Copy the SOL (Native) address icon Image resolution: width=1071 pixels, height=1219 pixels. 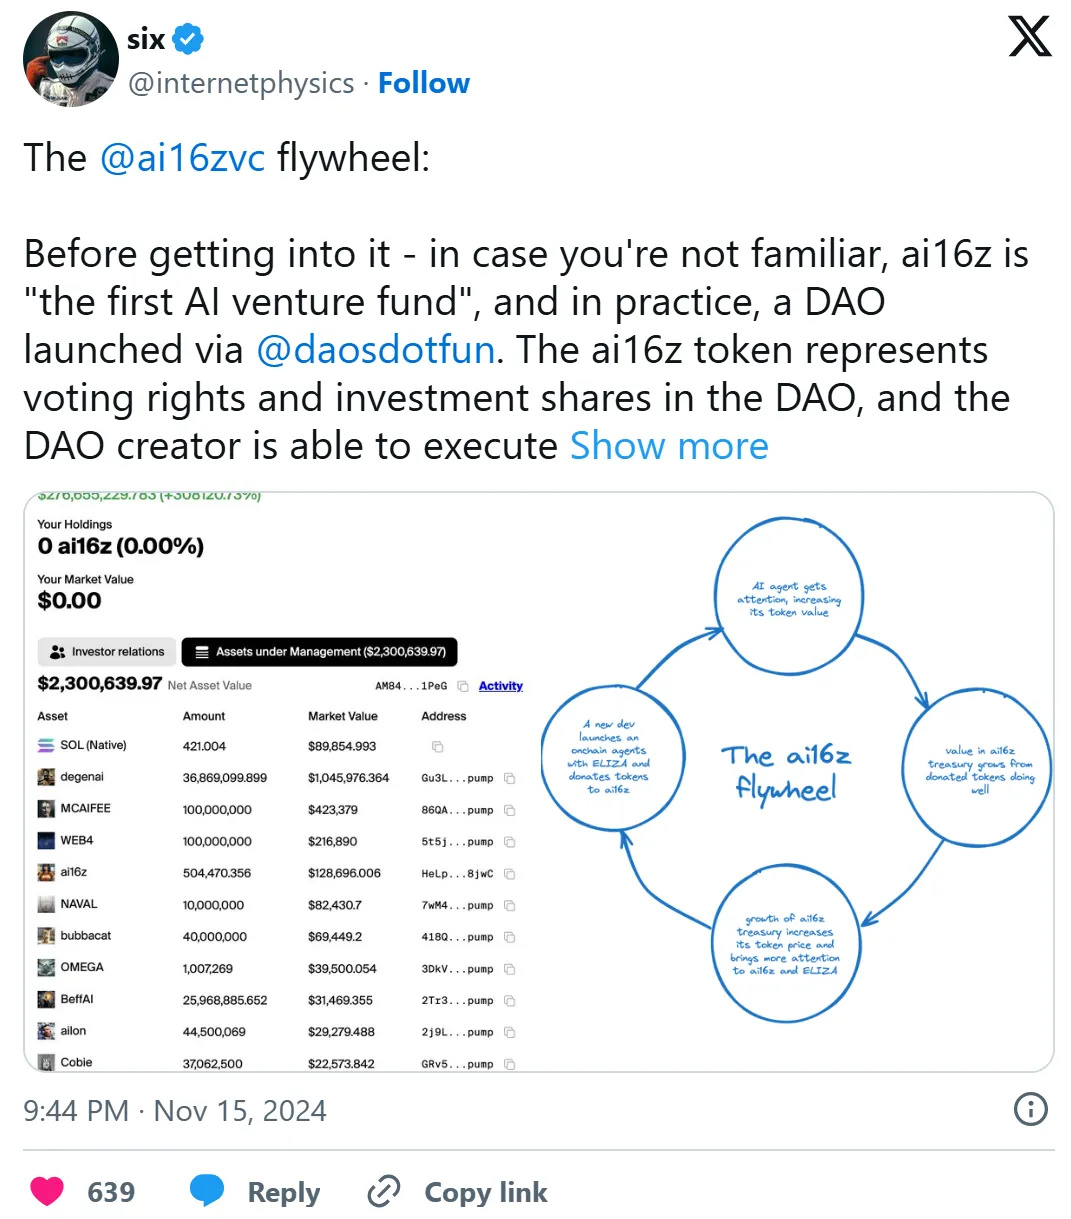click(x=437, y=746)
